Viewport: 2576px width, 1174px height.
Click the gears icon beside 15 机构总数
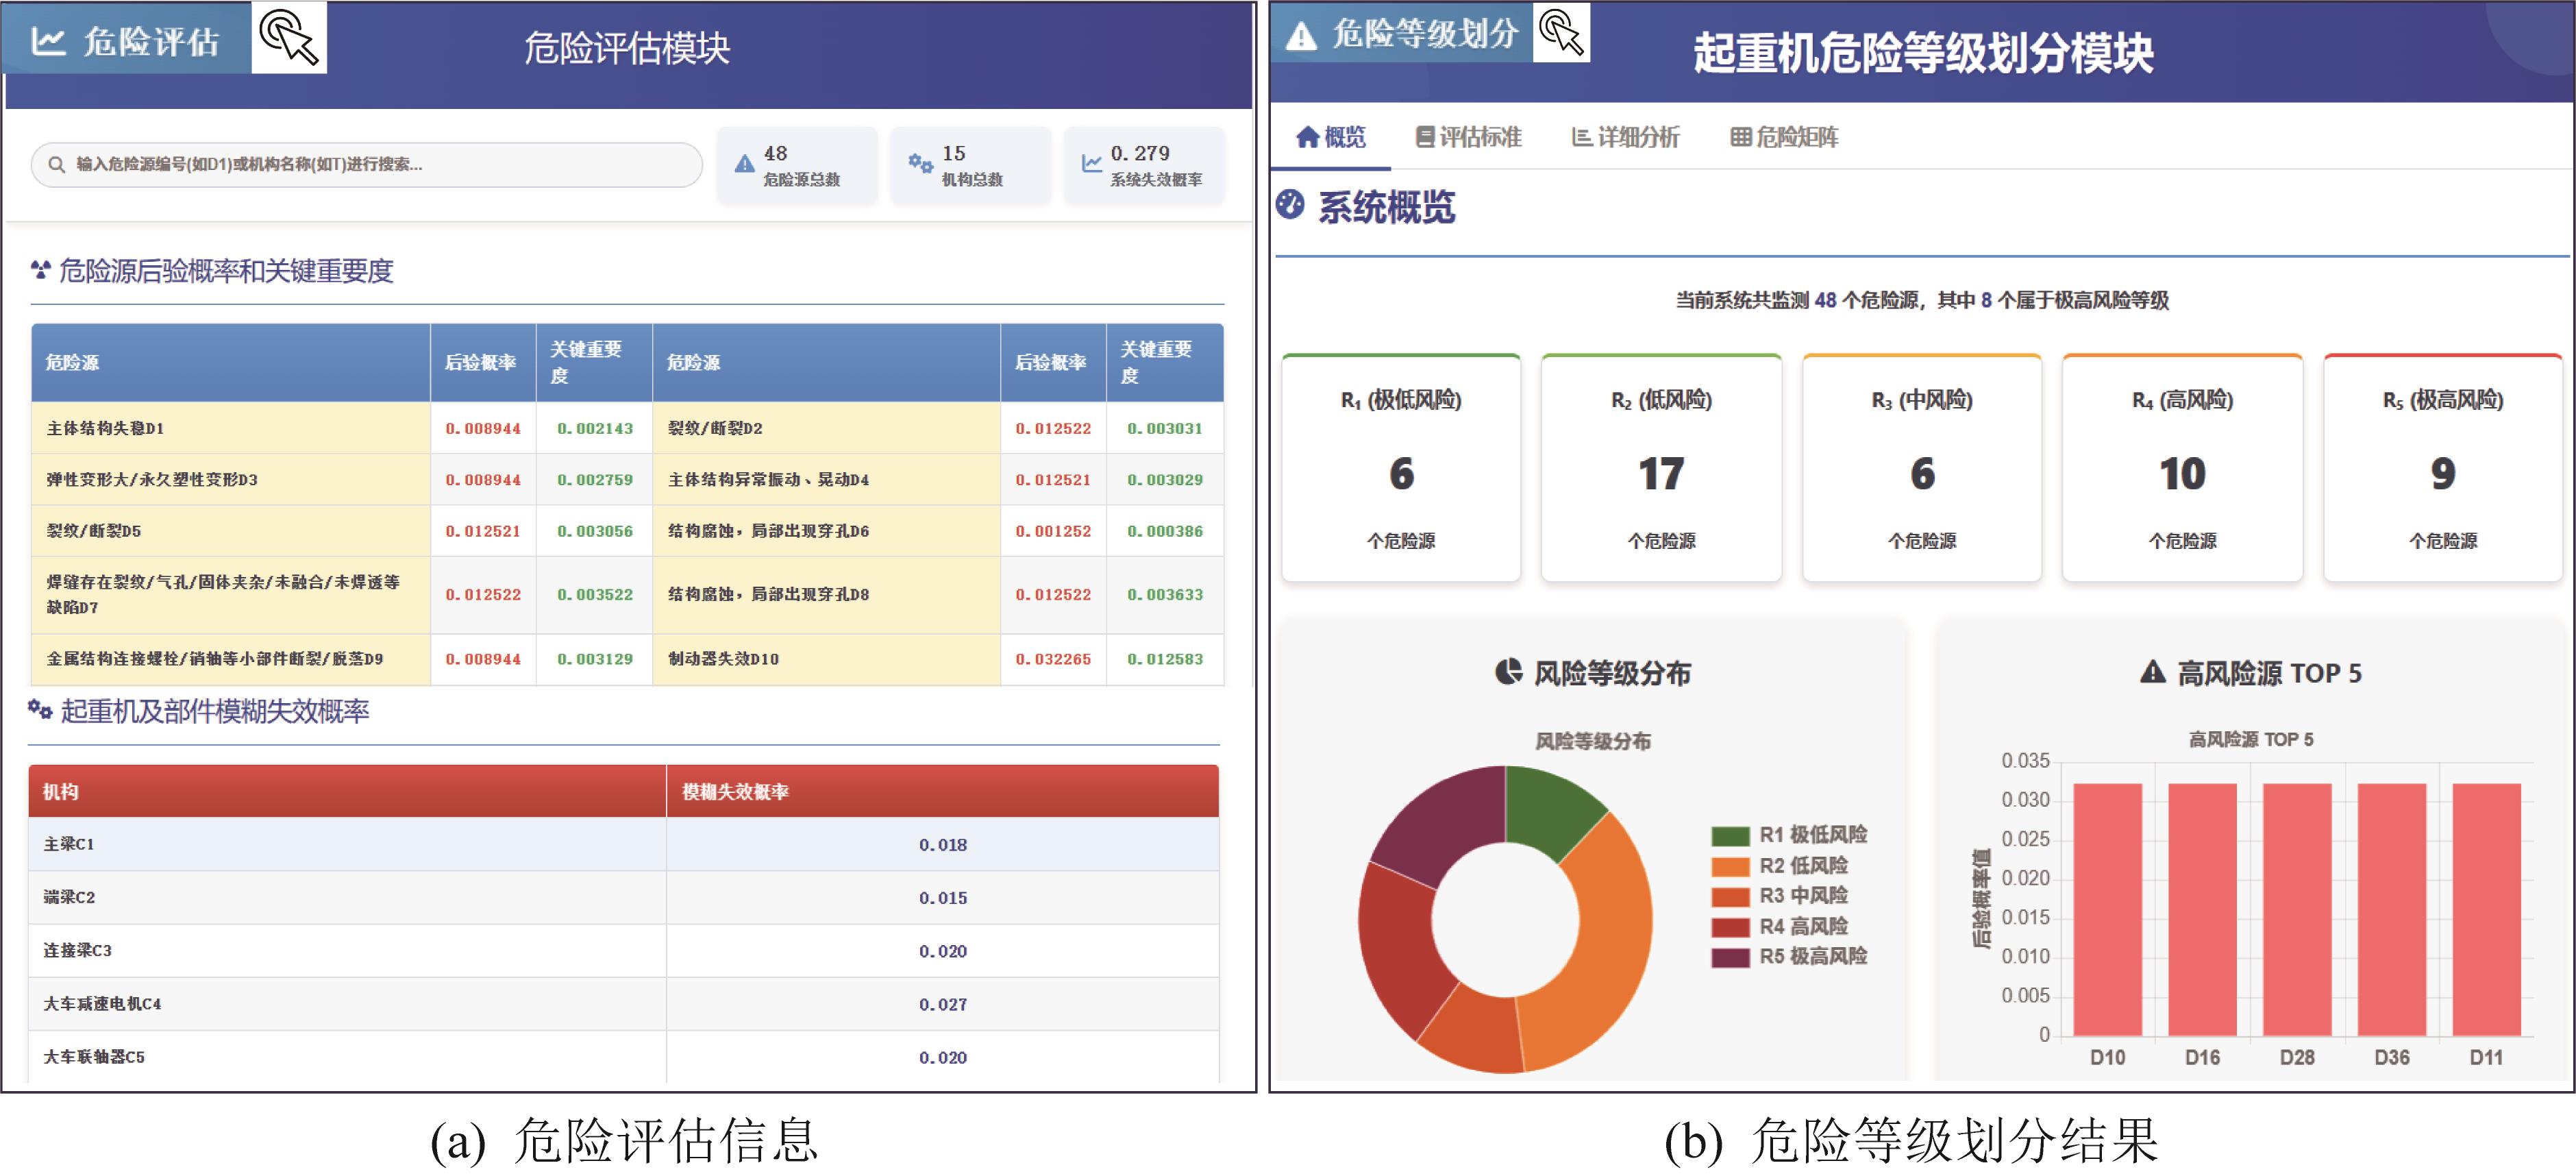pos(920,163)
